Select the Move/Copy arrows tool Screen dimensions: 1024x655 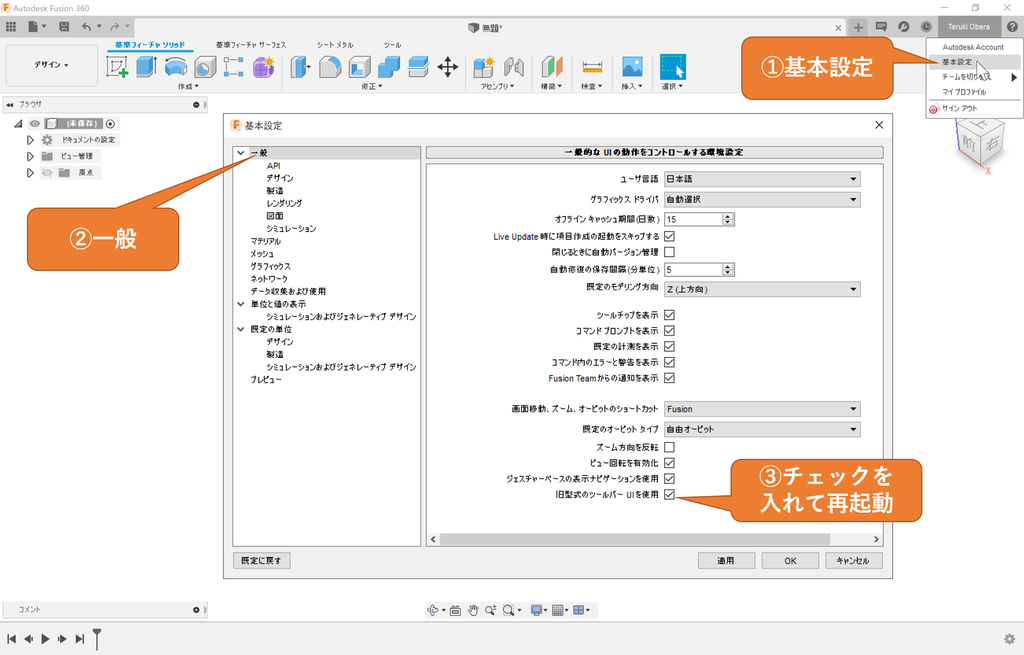[448, 67]
